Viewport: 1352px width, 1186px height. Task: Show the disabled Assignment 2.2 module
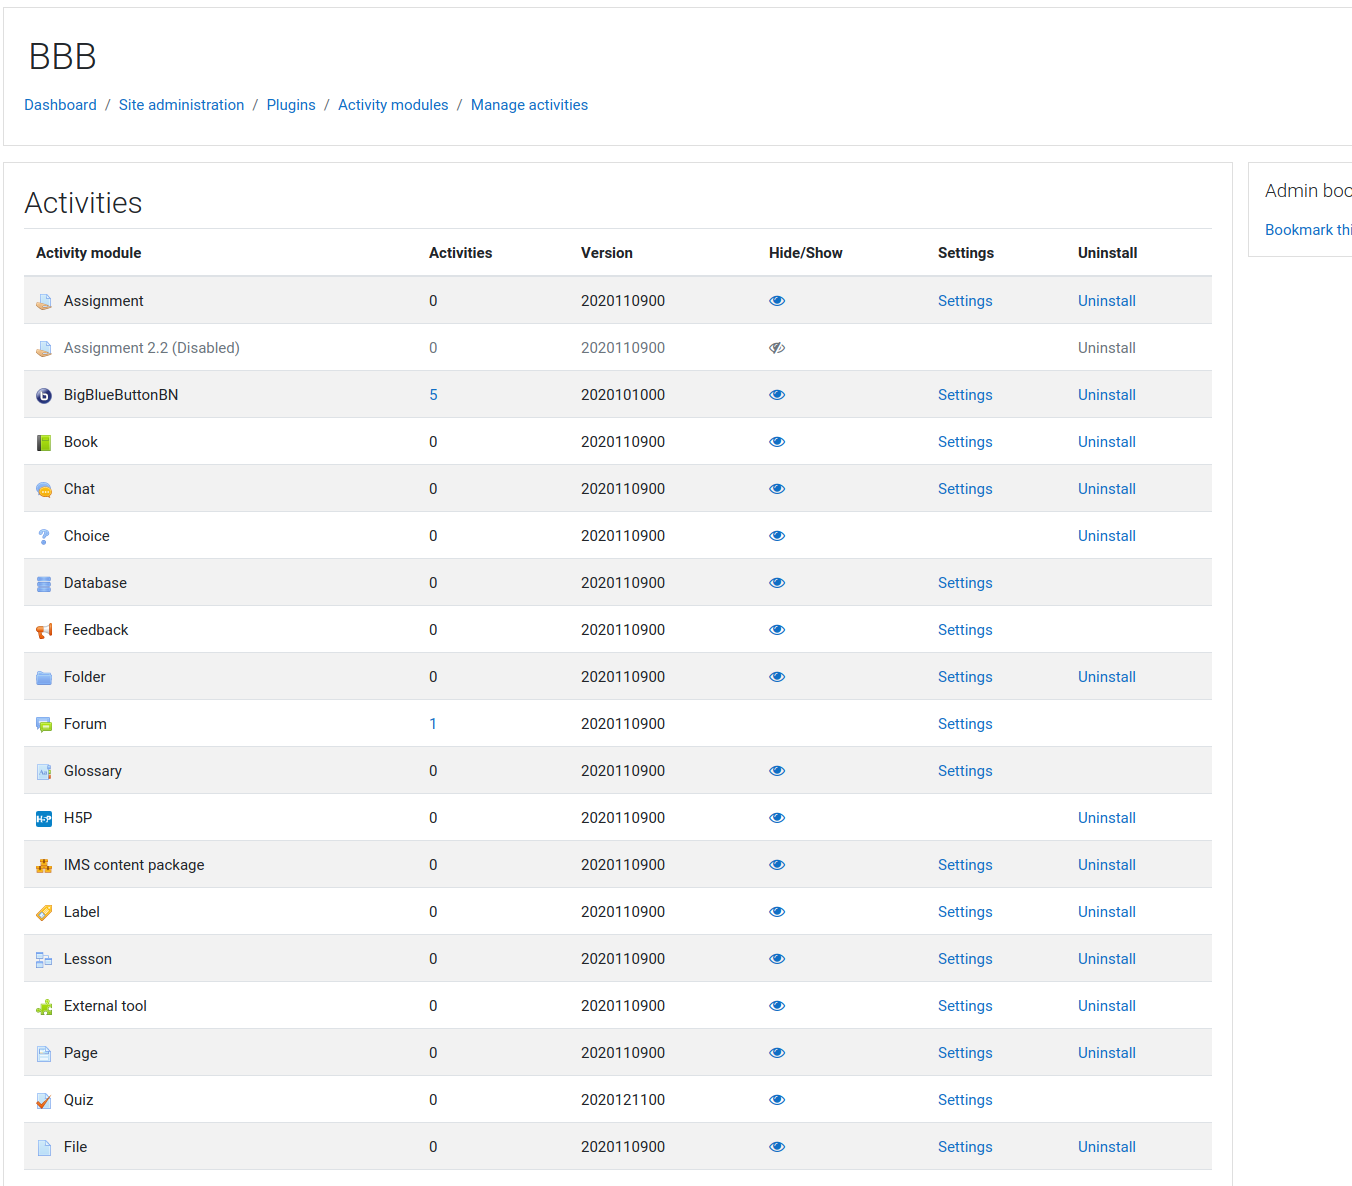777,348
